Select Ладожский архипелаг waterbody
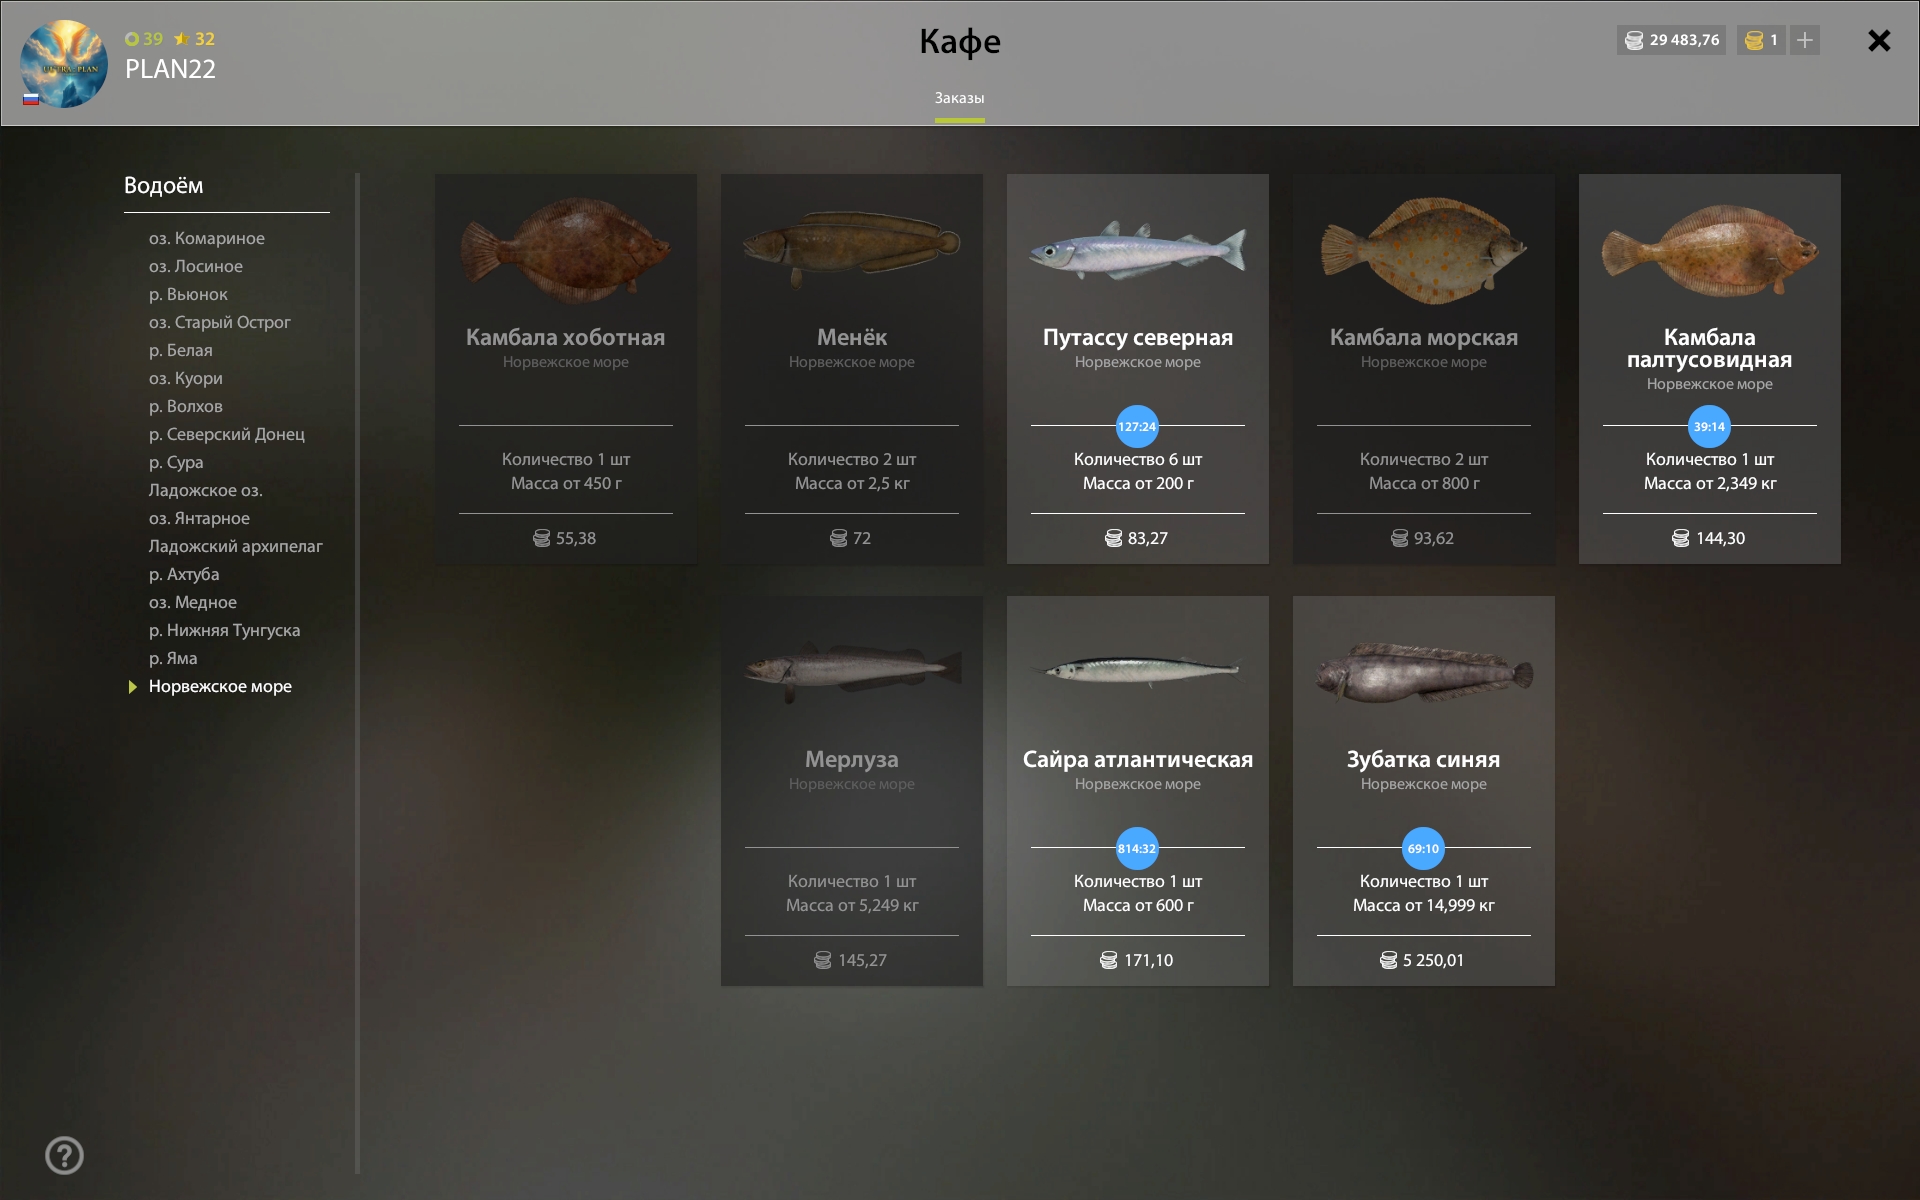 pyautogui.click(x=236, y=546)
